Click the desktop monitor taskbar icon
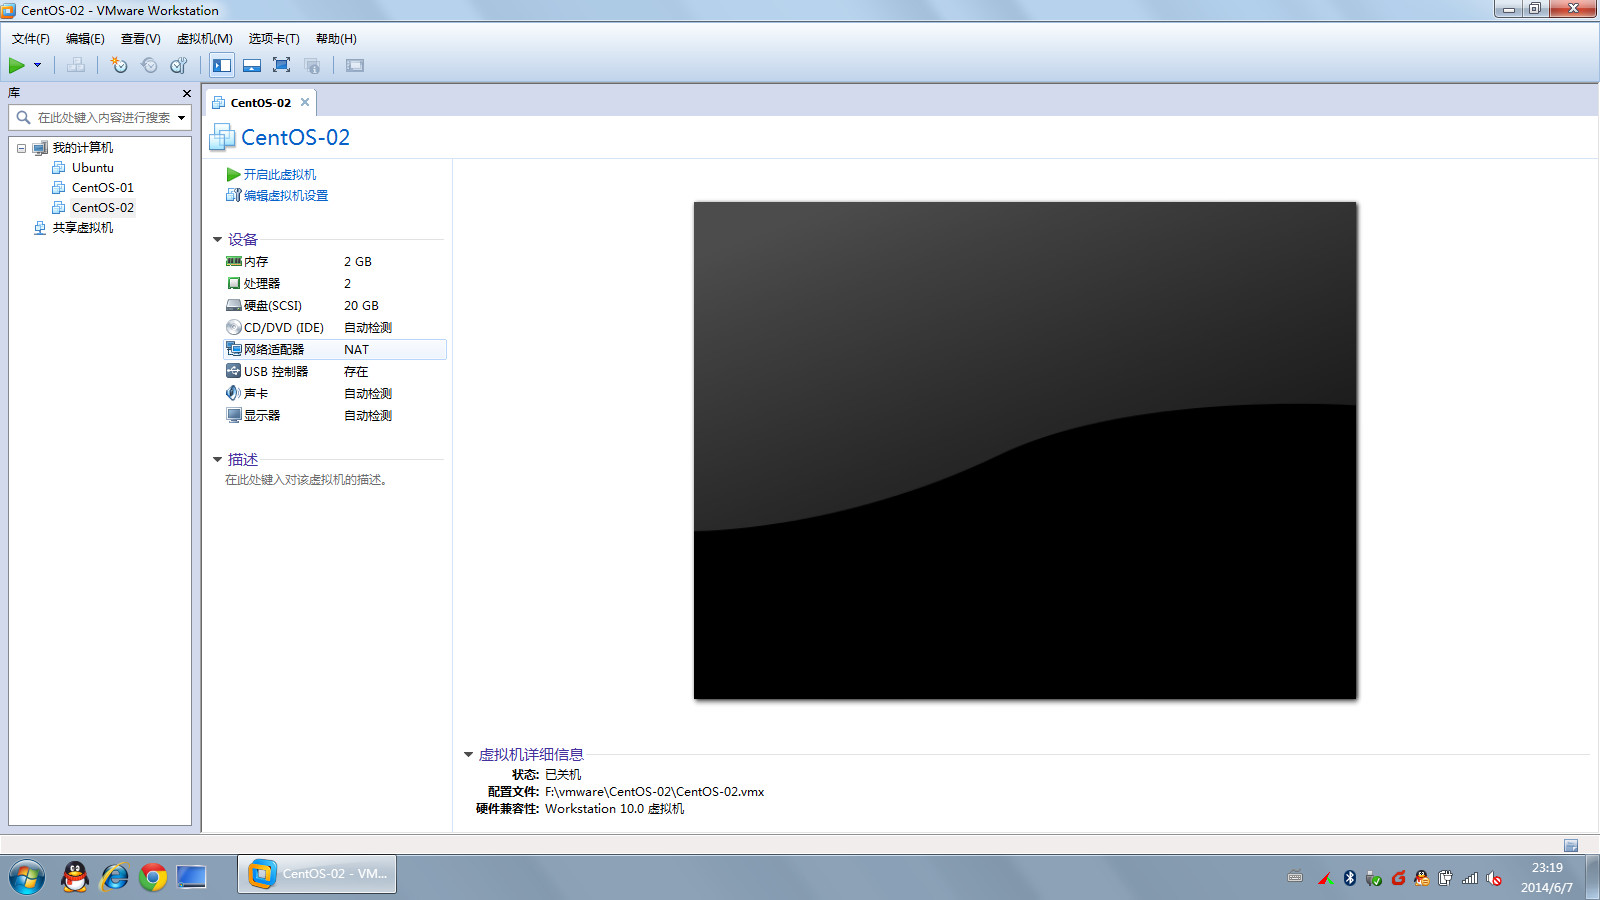 point(191,877)
